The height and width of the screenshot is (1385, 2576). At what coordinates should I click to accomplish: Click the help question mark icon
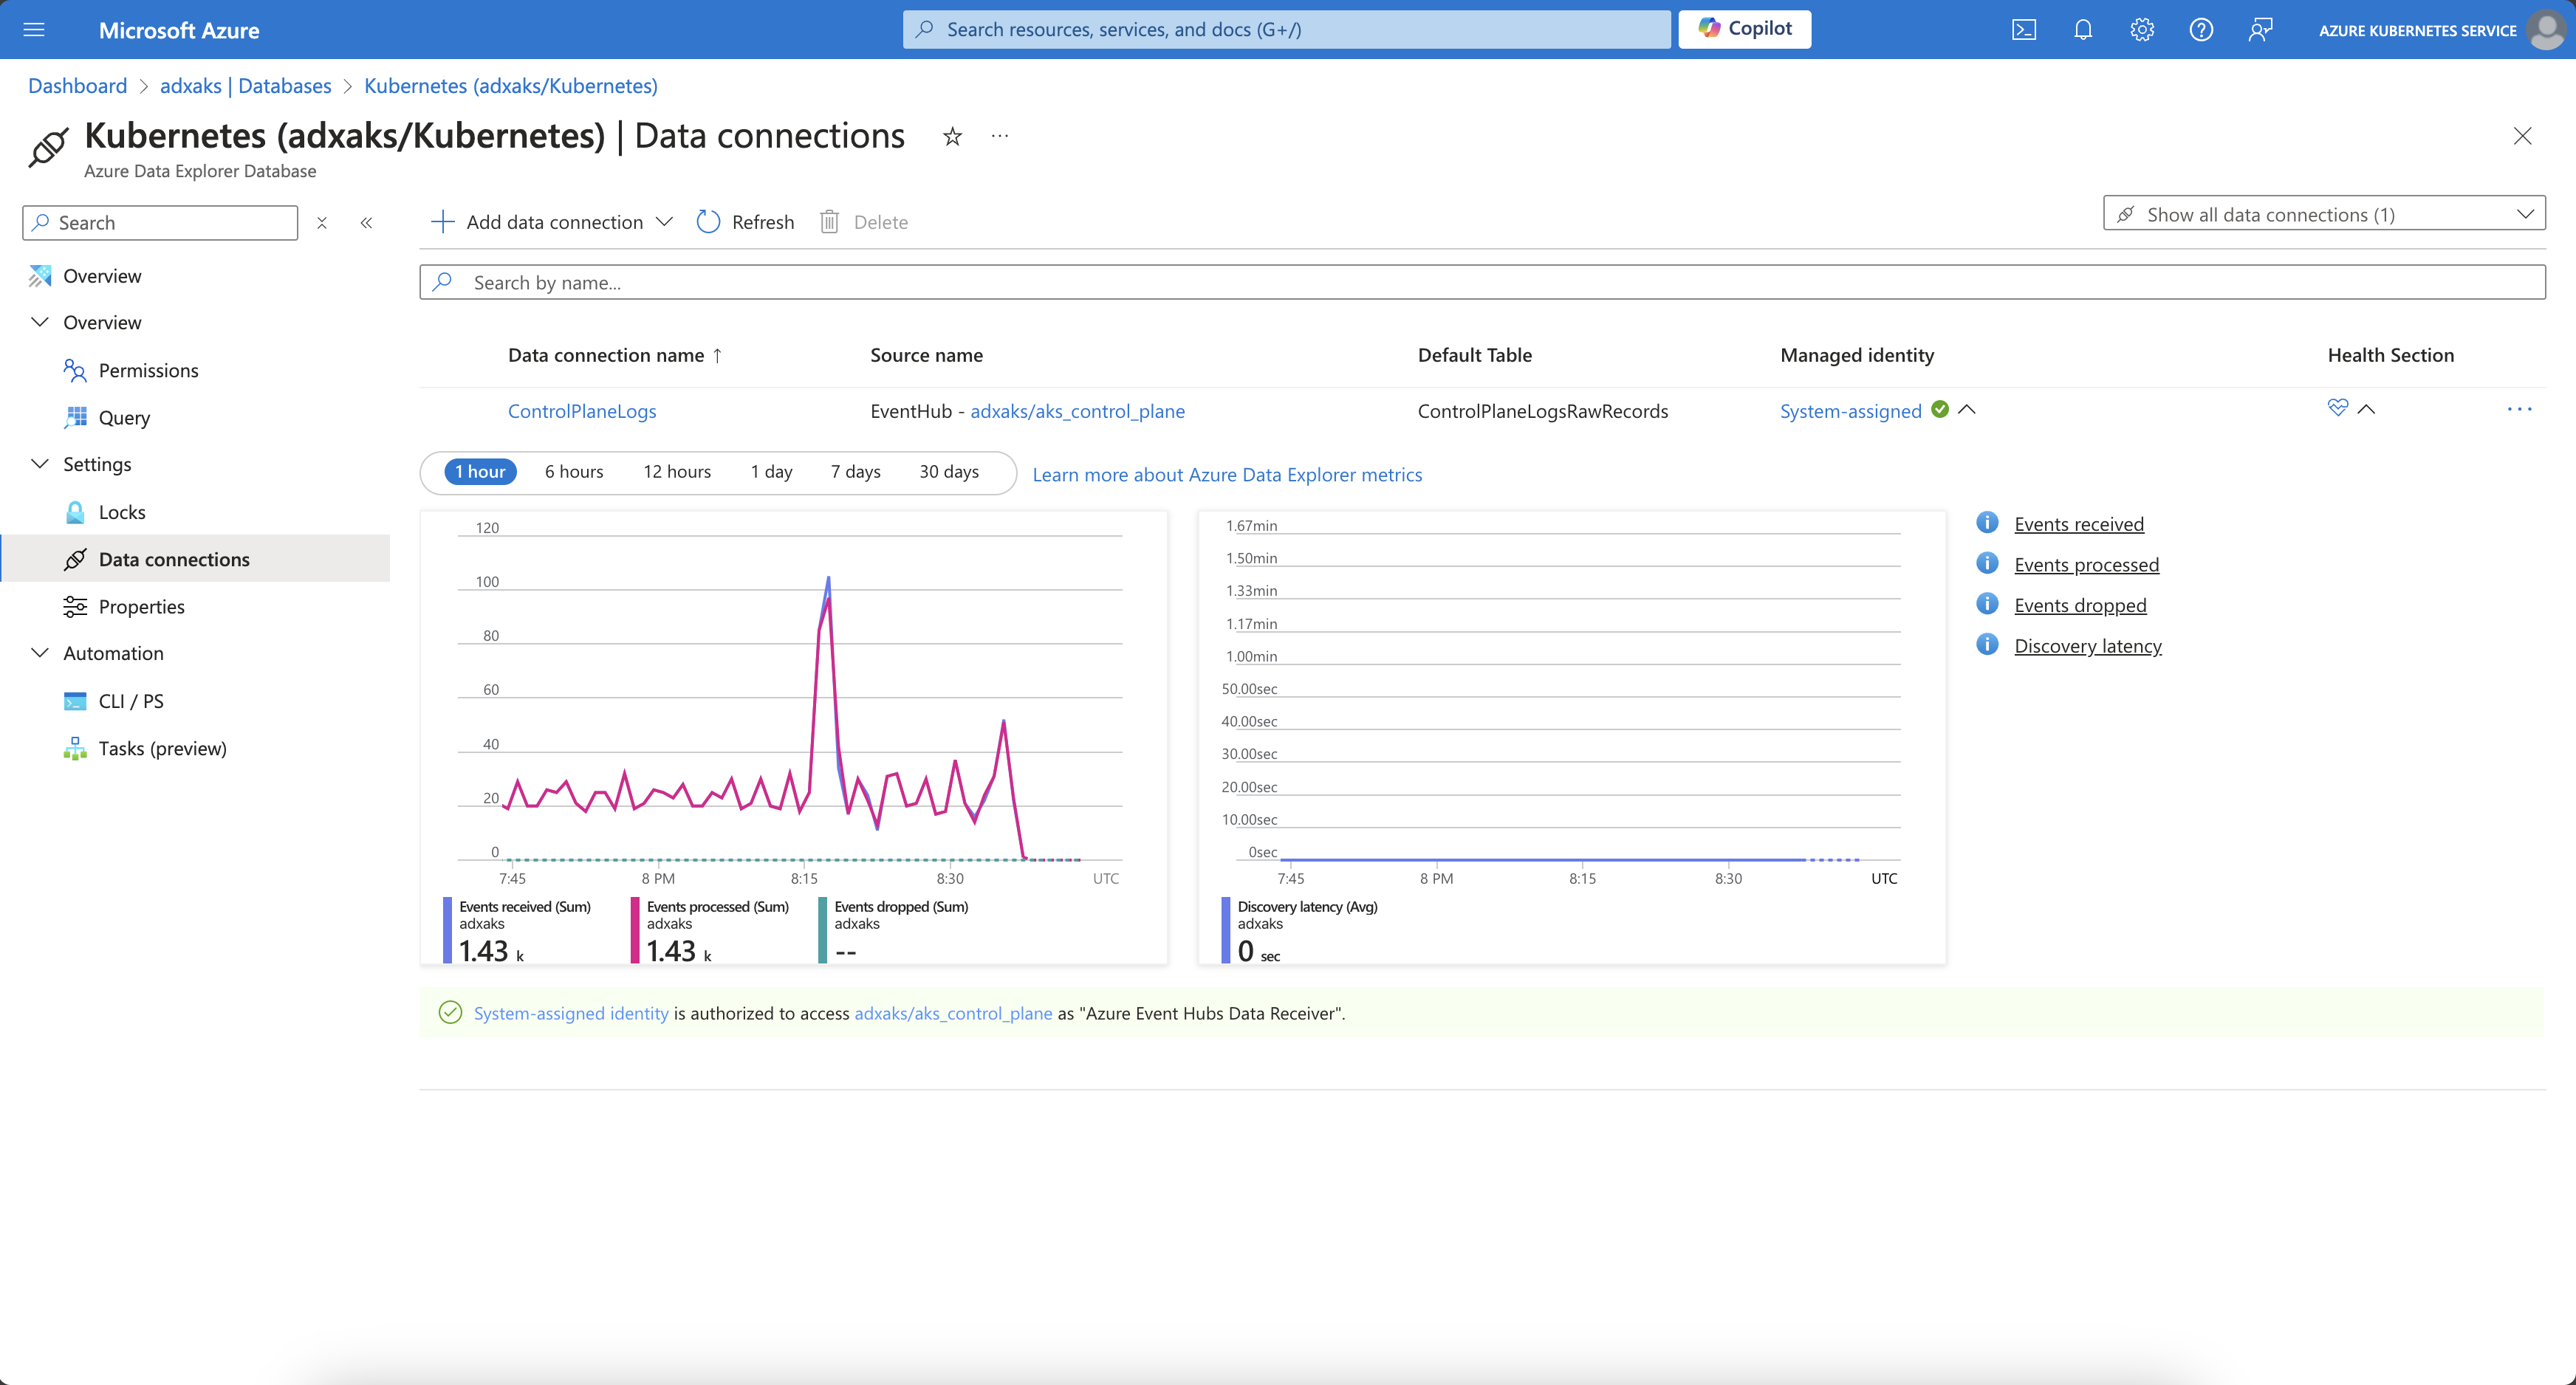[x=2201, y=30]
